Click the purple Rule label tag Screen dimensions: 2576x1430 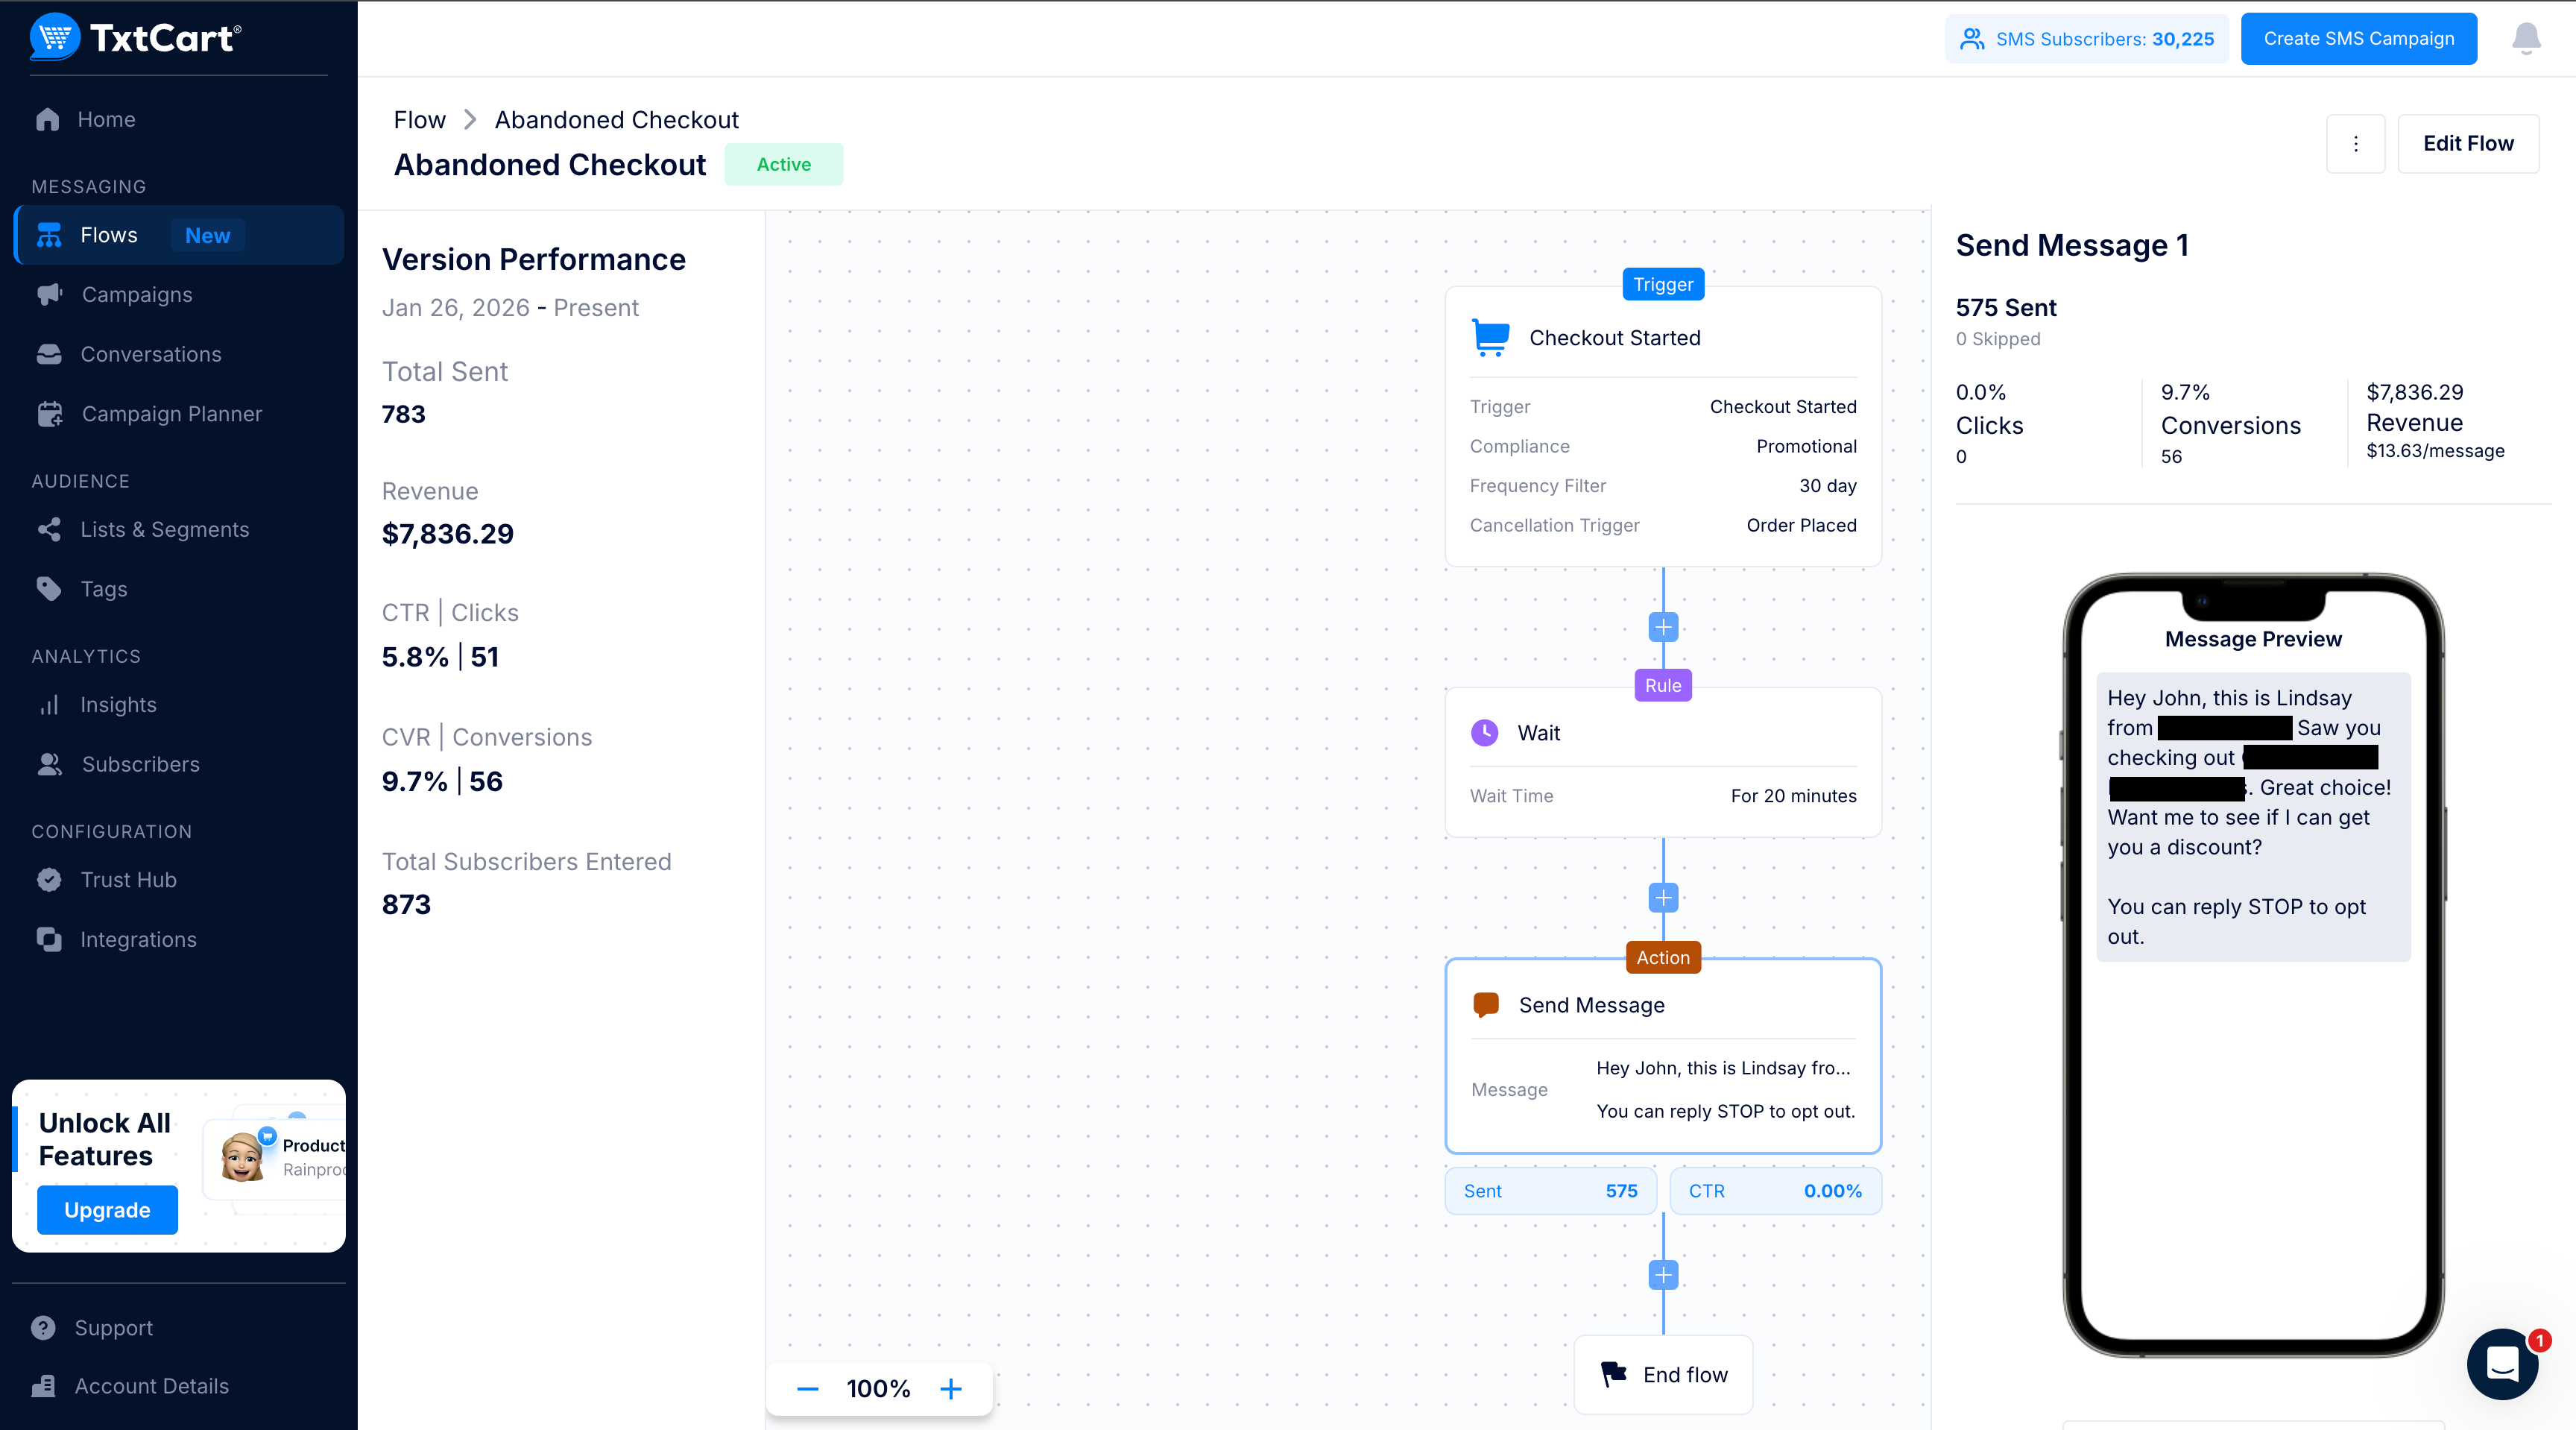(x=1663, y=686)
